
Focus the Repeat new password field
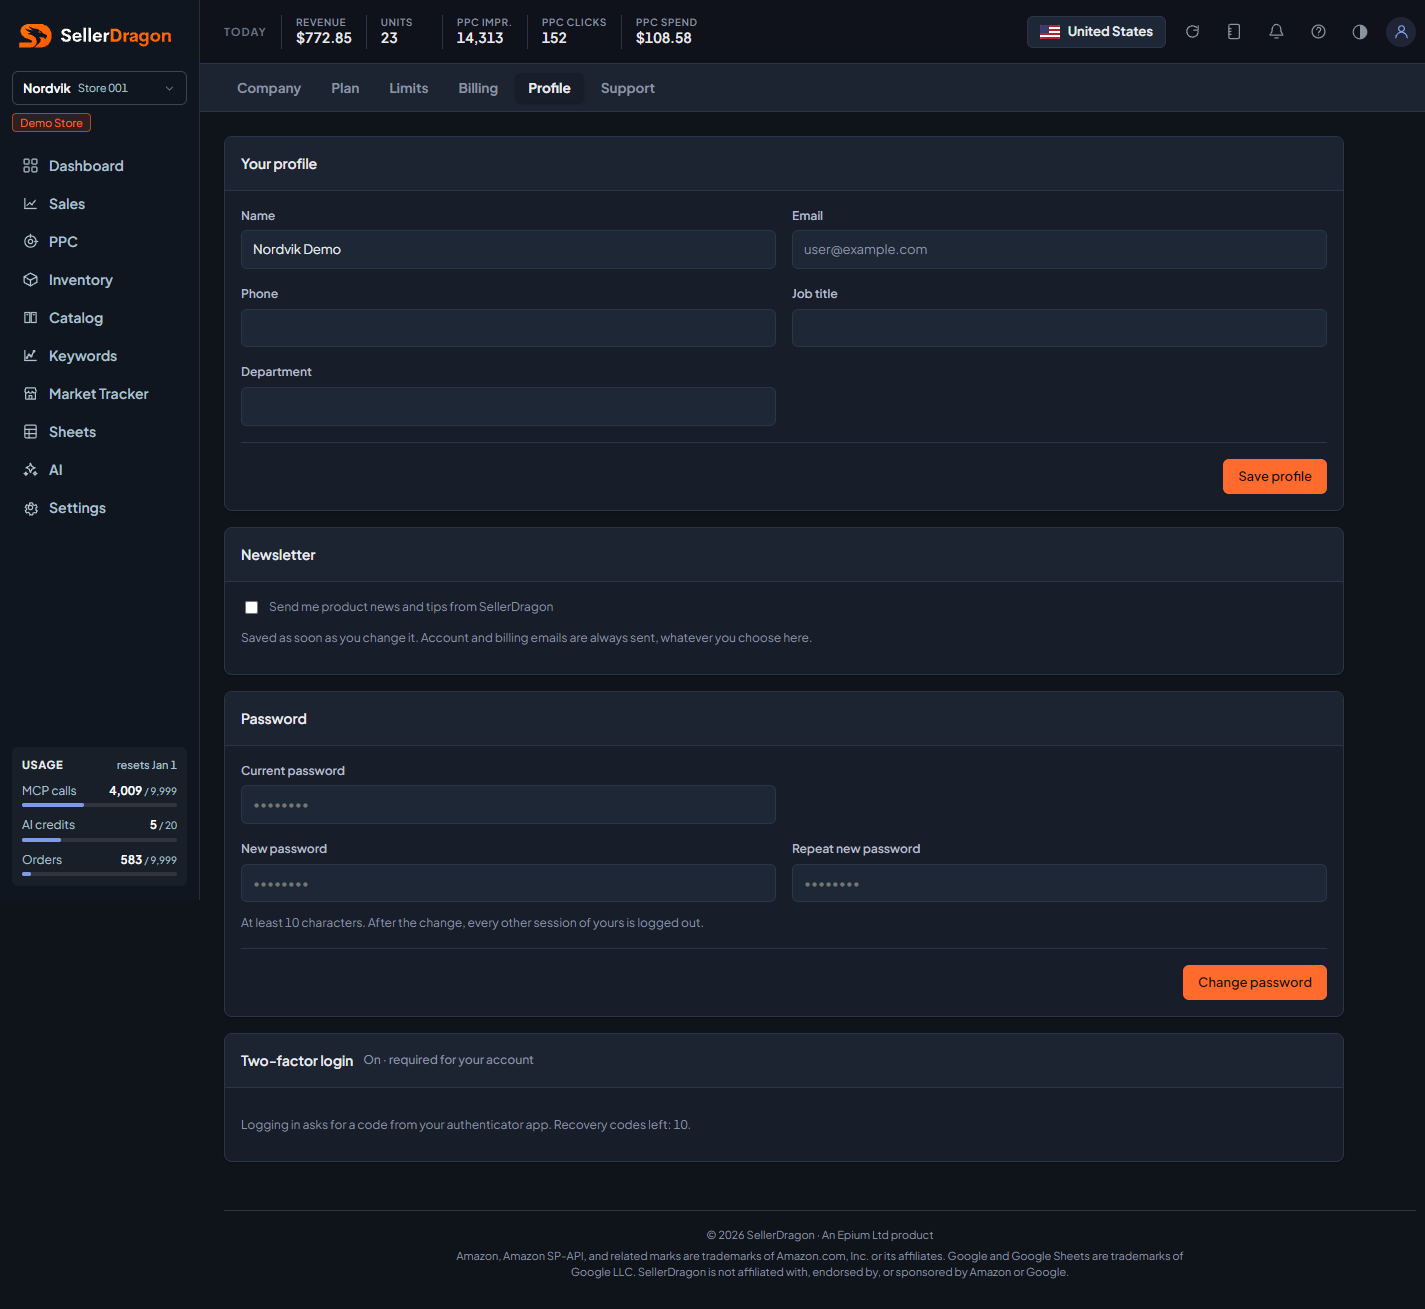(1059, 883)
